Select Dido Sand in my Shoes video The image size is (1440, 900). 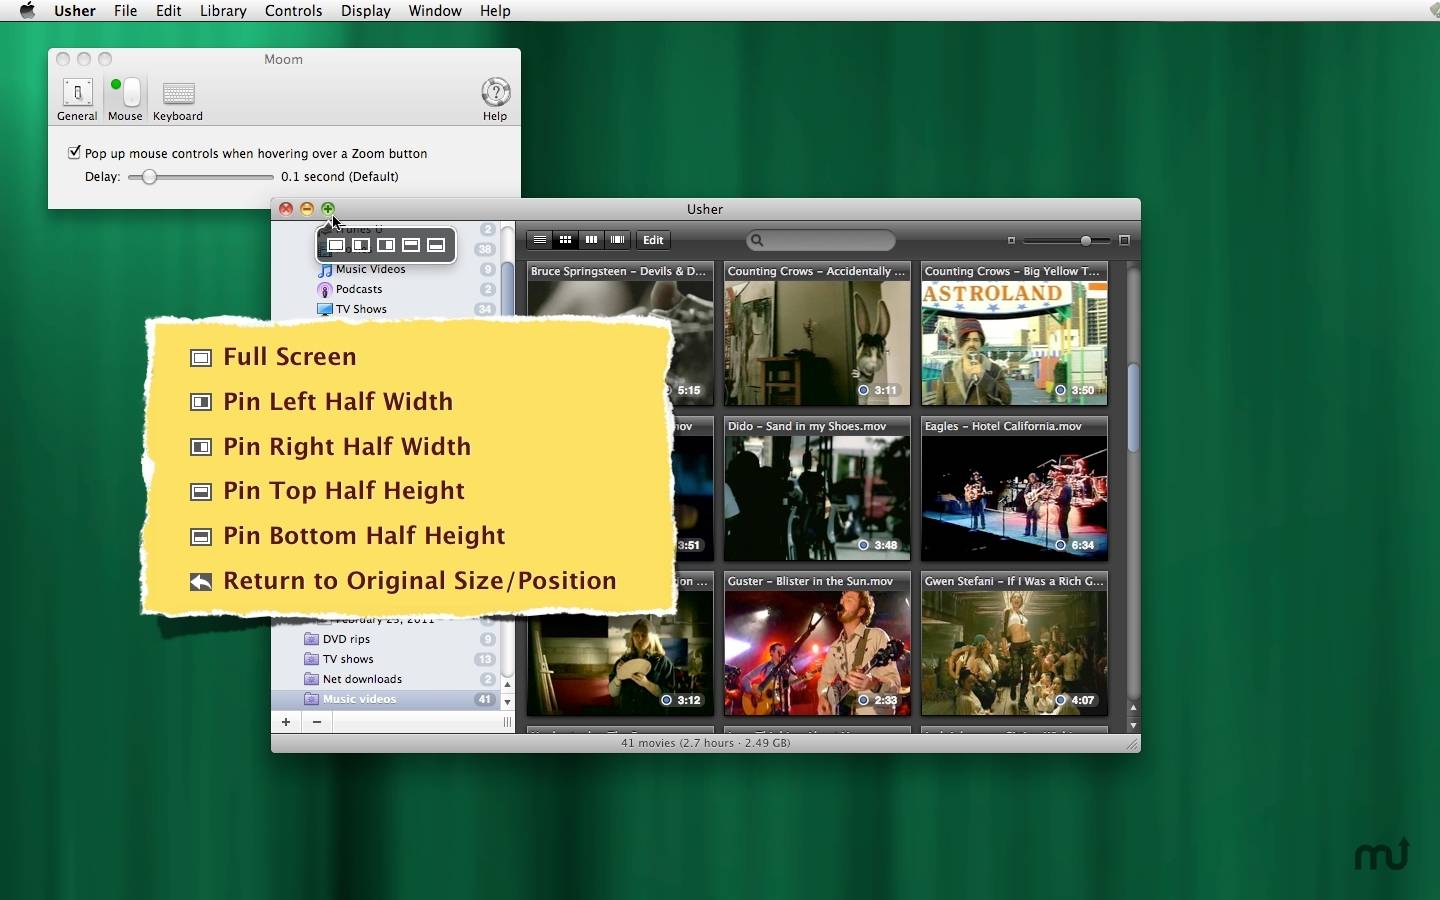(x=817, y=489)
